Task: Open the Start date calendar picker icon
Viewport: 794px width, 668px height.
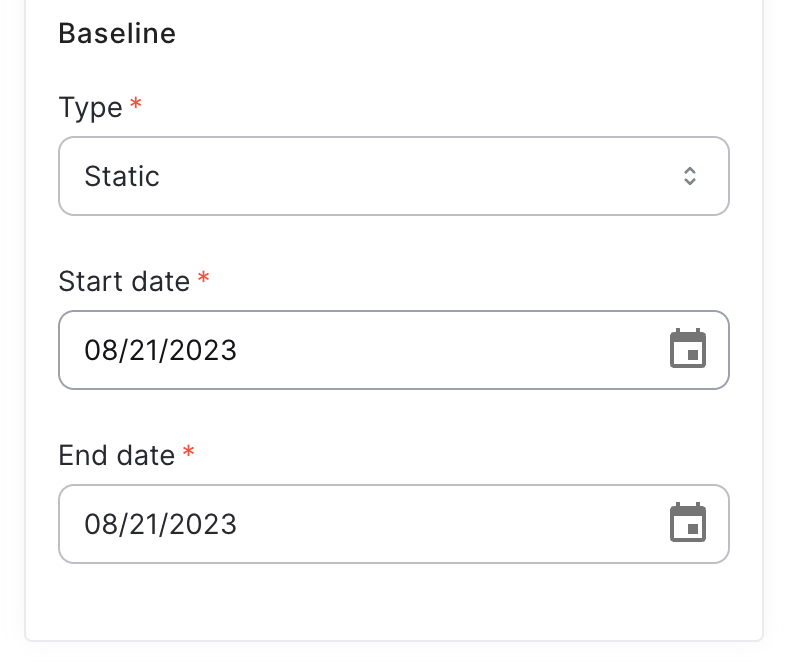Action: tap(688, 348)
